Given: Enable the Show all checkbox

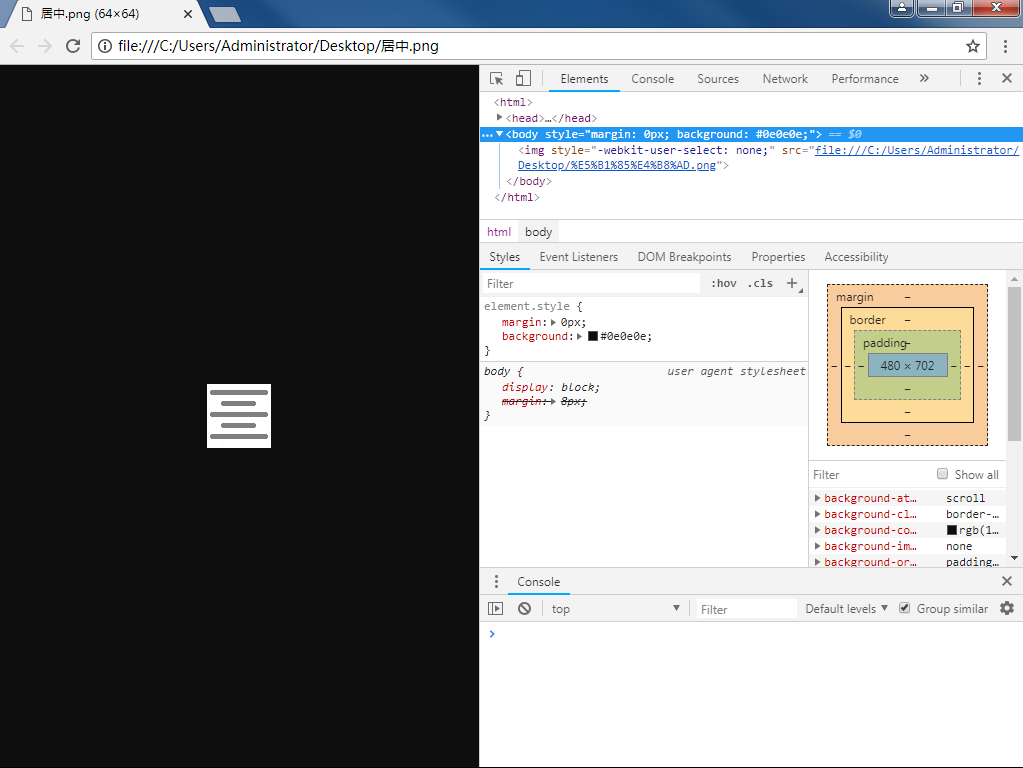Looking at the screenshot, I should tap(942, 474).
